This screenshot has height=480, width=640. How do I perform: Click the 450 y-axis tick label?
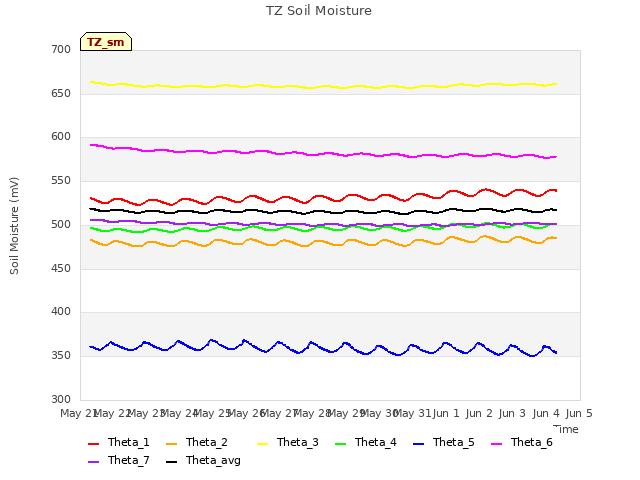tap(61, 269)
